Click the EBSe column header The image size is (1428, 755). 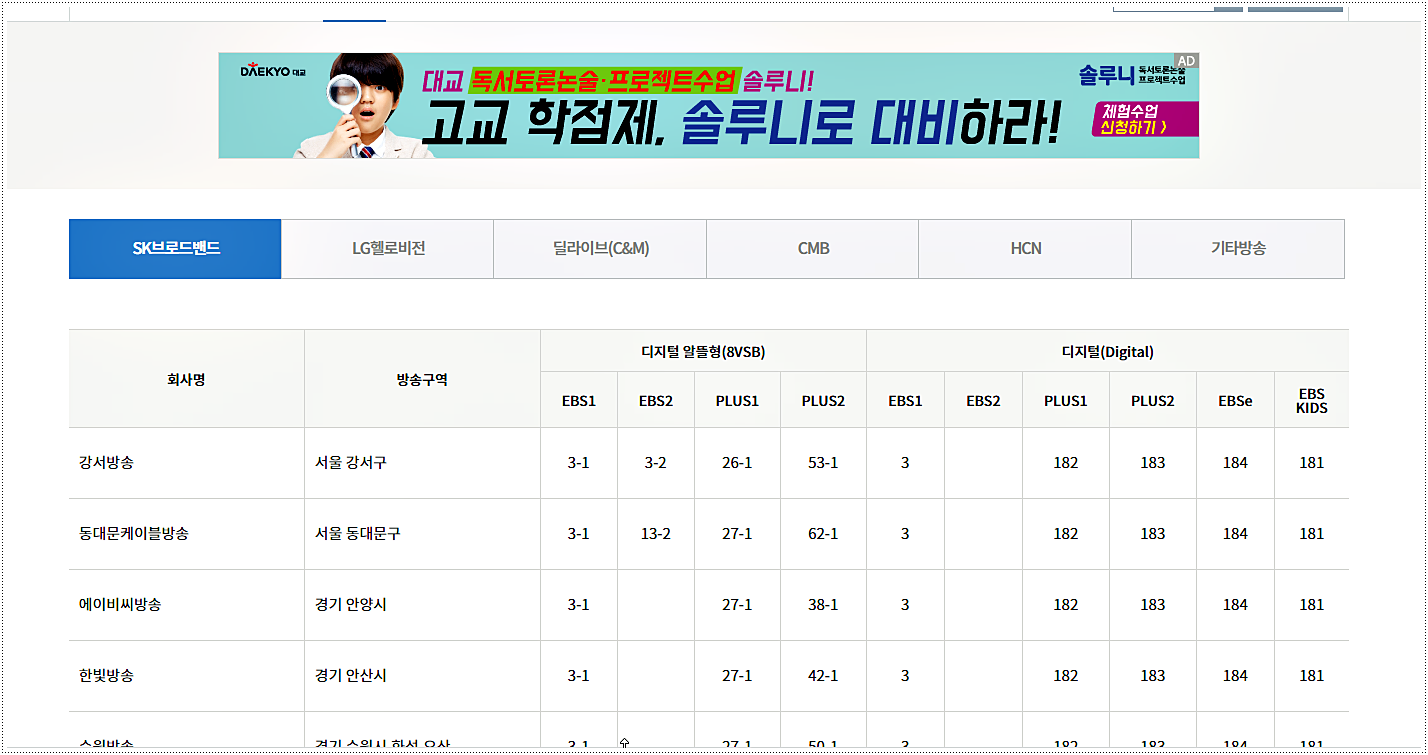pyautogui.click(x=1235, y=401)
